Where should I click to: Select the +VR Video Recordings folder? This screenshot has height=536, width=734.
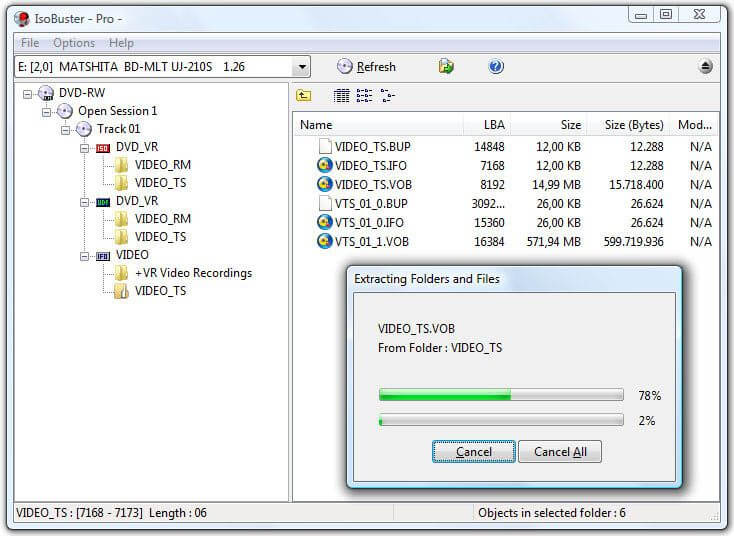point(193,273)
